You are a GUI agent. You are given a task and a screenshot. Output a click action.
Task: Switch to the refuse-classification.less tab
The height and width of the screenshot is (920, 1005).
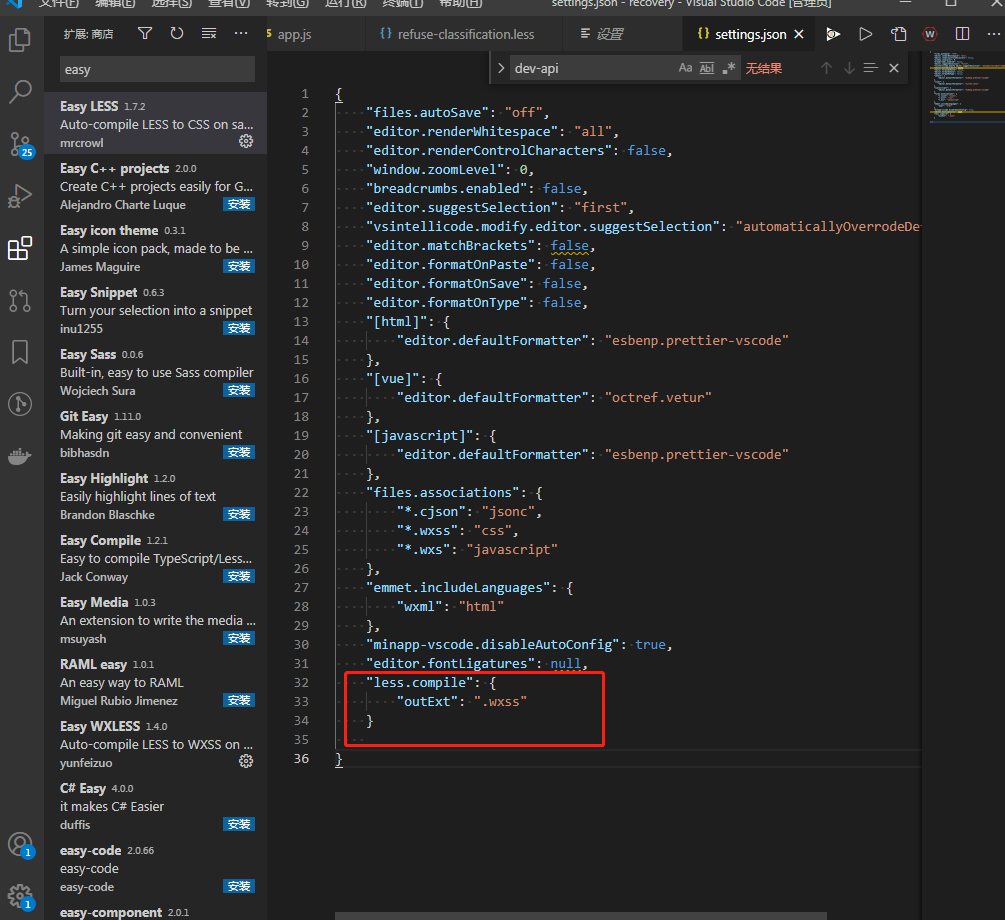click(465, 34)
